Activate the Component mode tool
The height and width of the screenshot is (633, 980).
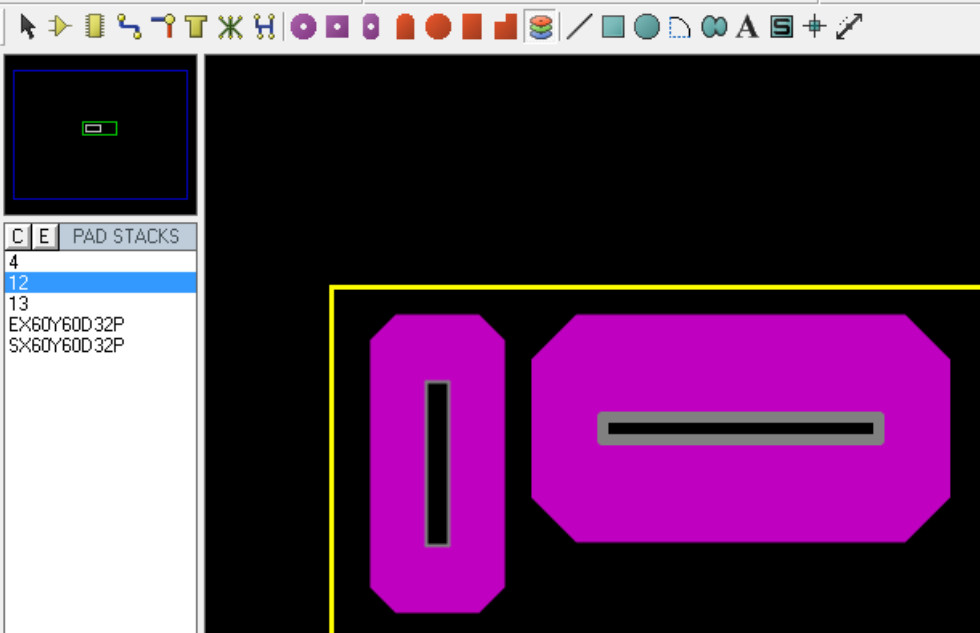(x=60, y=27)
